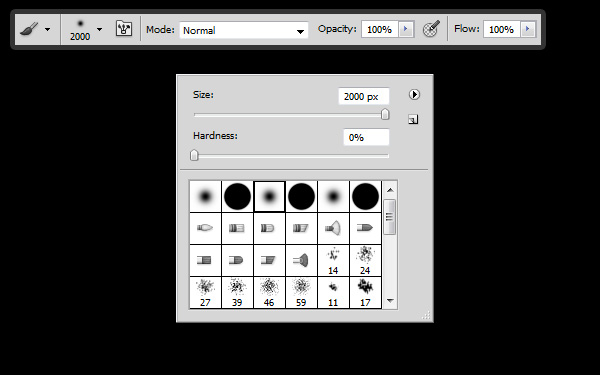Image resolution: width=600 pixels, height=375 pixels.
Task: Open the Opacity slider popup arrow
Action: point(406,29)
